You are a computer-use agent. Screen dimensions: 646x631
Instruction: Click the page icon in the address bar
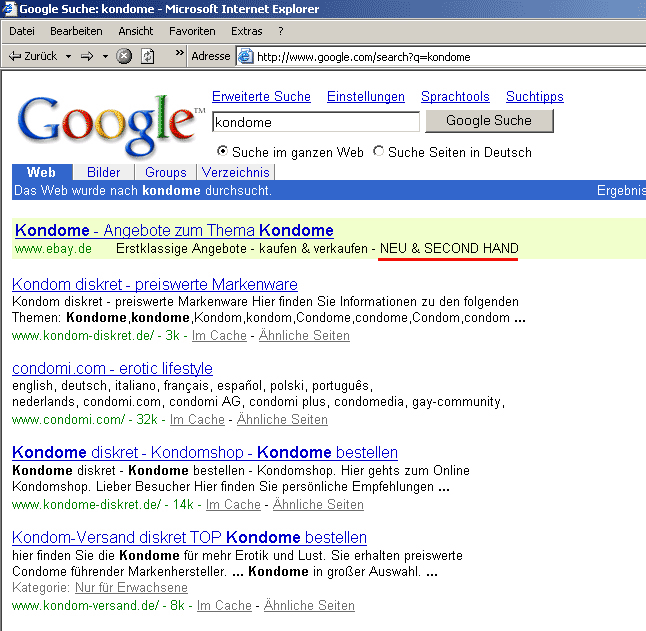coord(246,56)
